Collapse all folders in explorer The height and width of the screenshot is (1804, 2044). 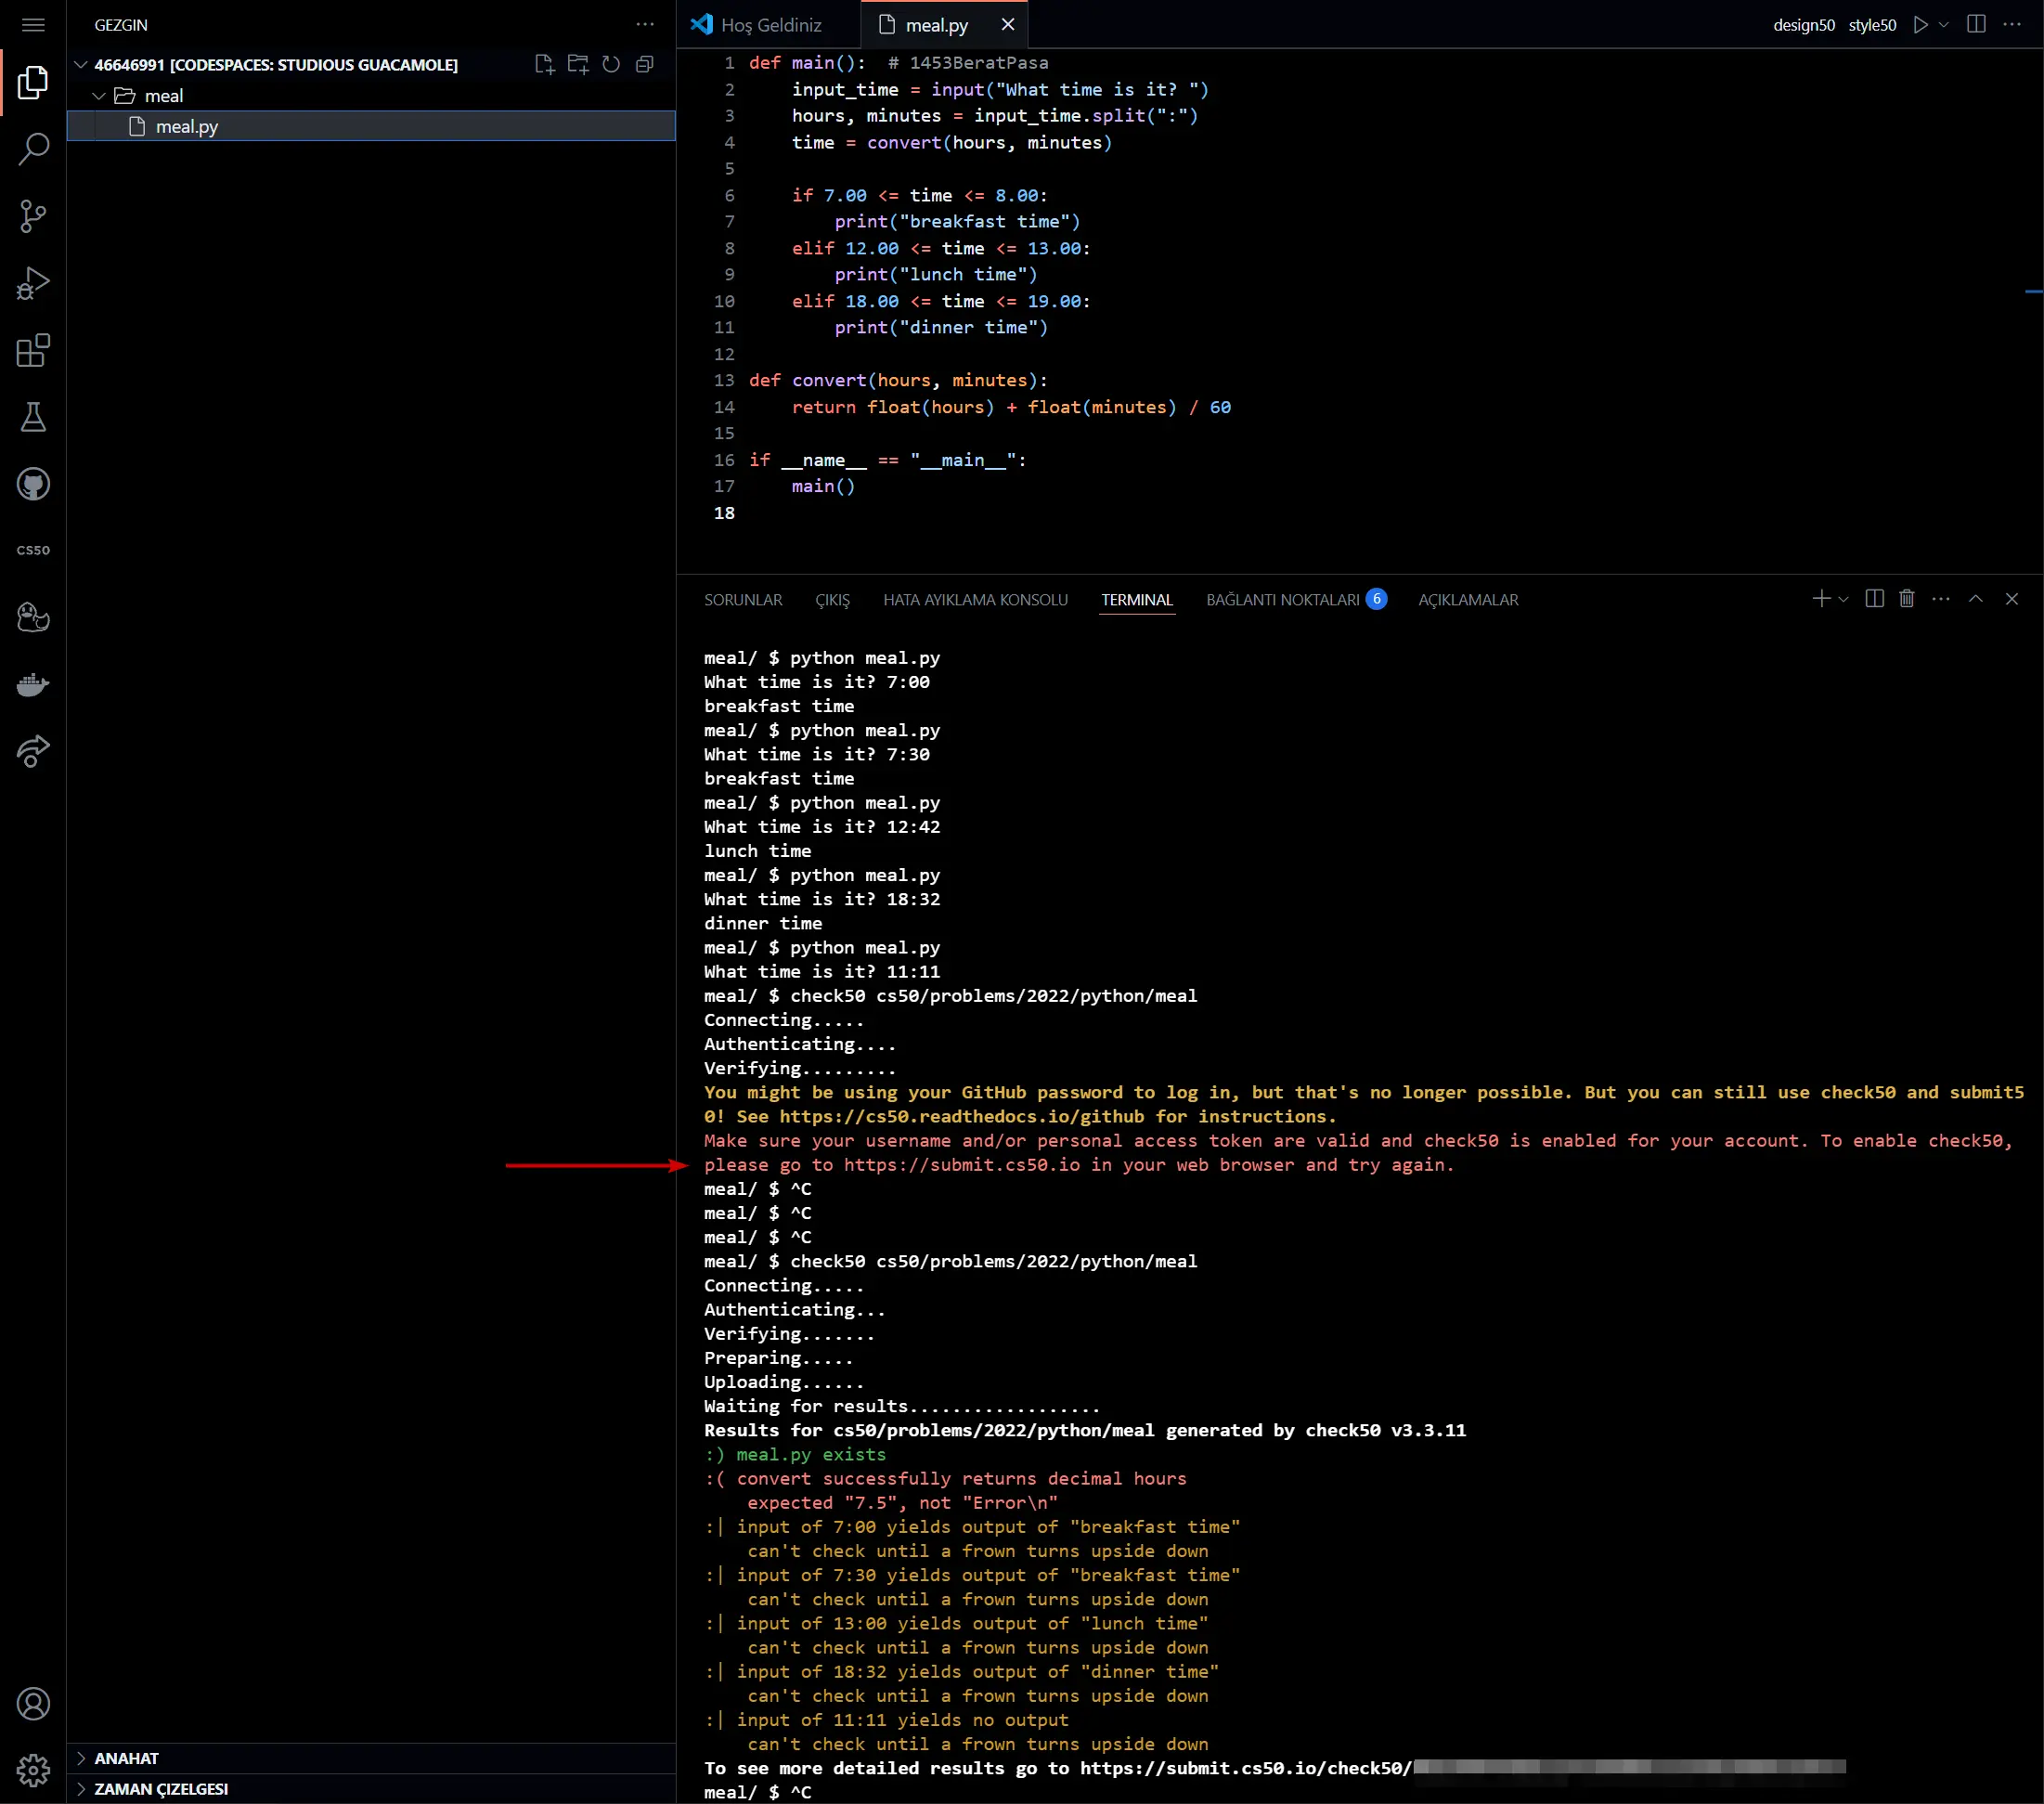[x=645, y=65]
